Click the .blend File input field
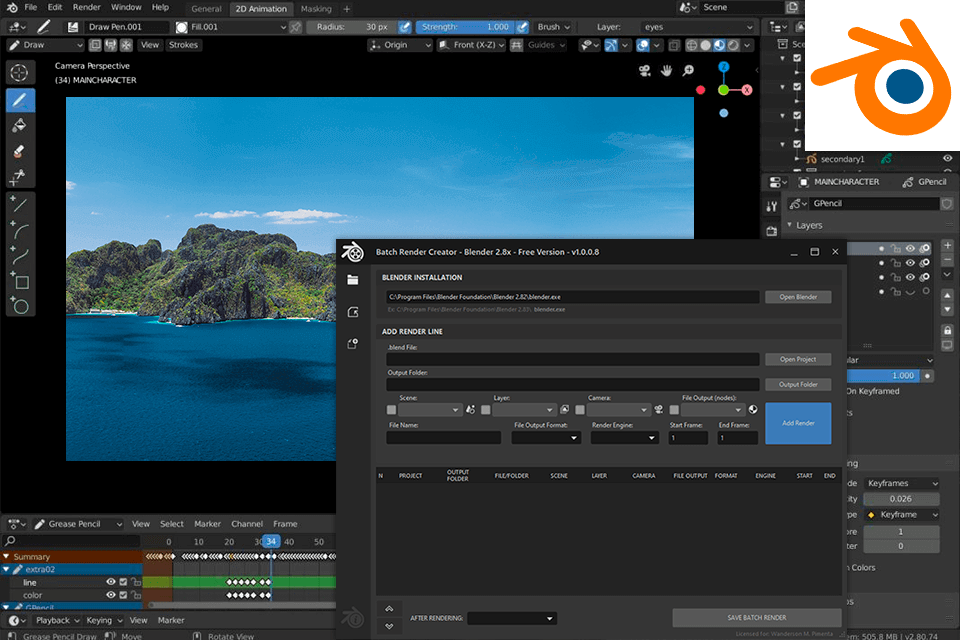The width and height of the screenshot is (960, 640). 573,360
